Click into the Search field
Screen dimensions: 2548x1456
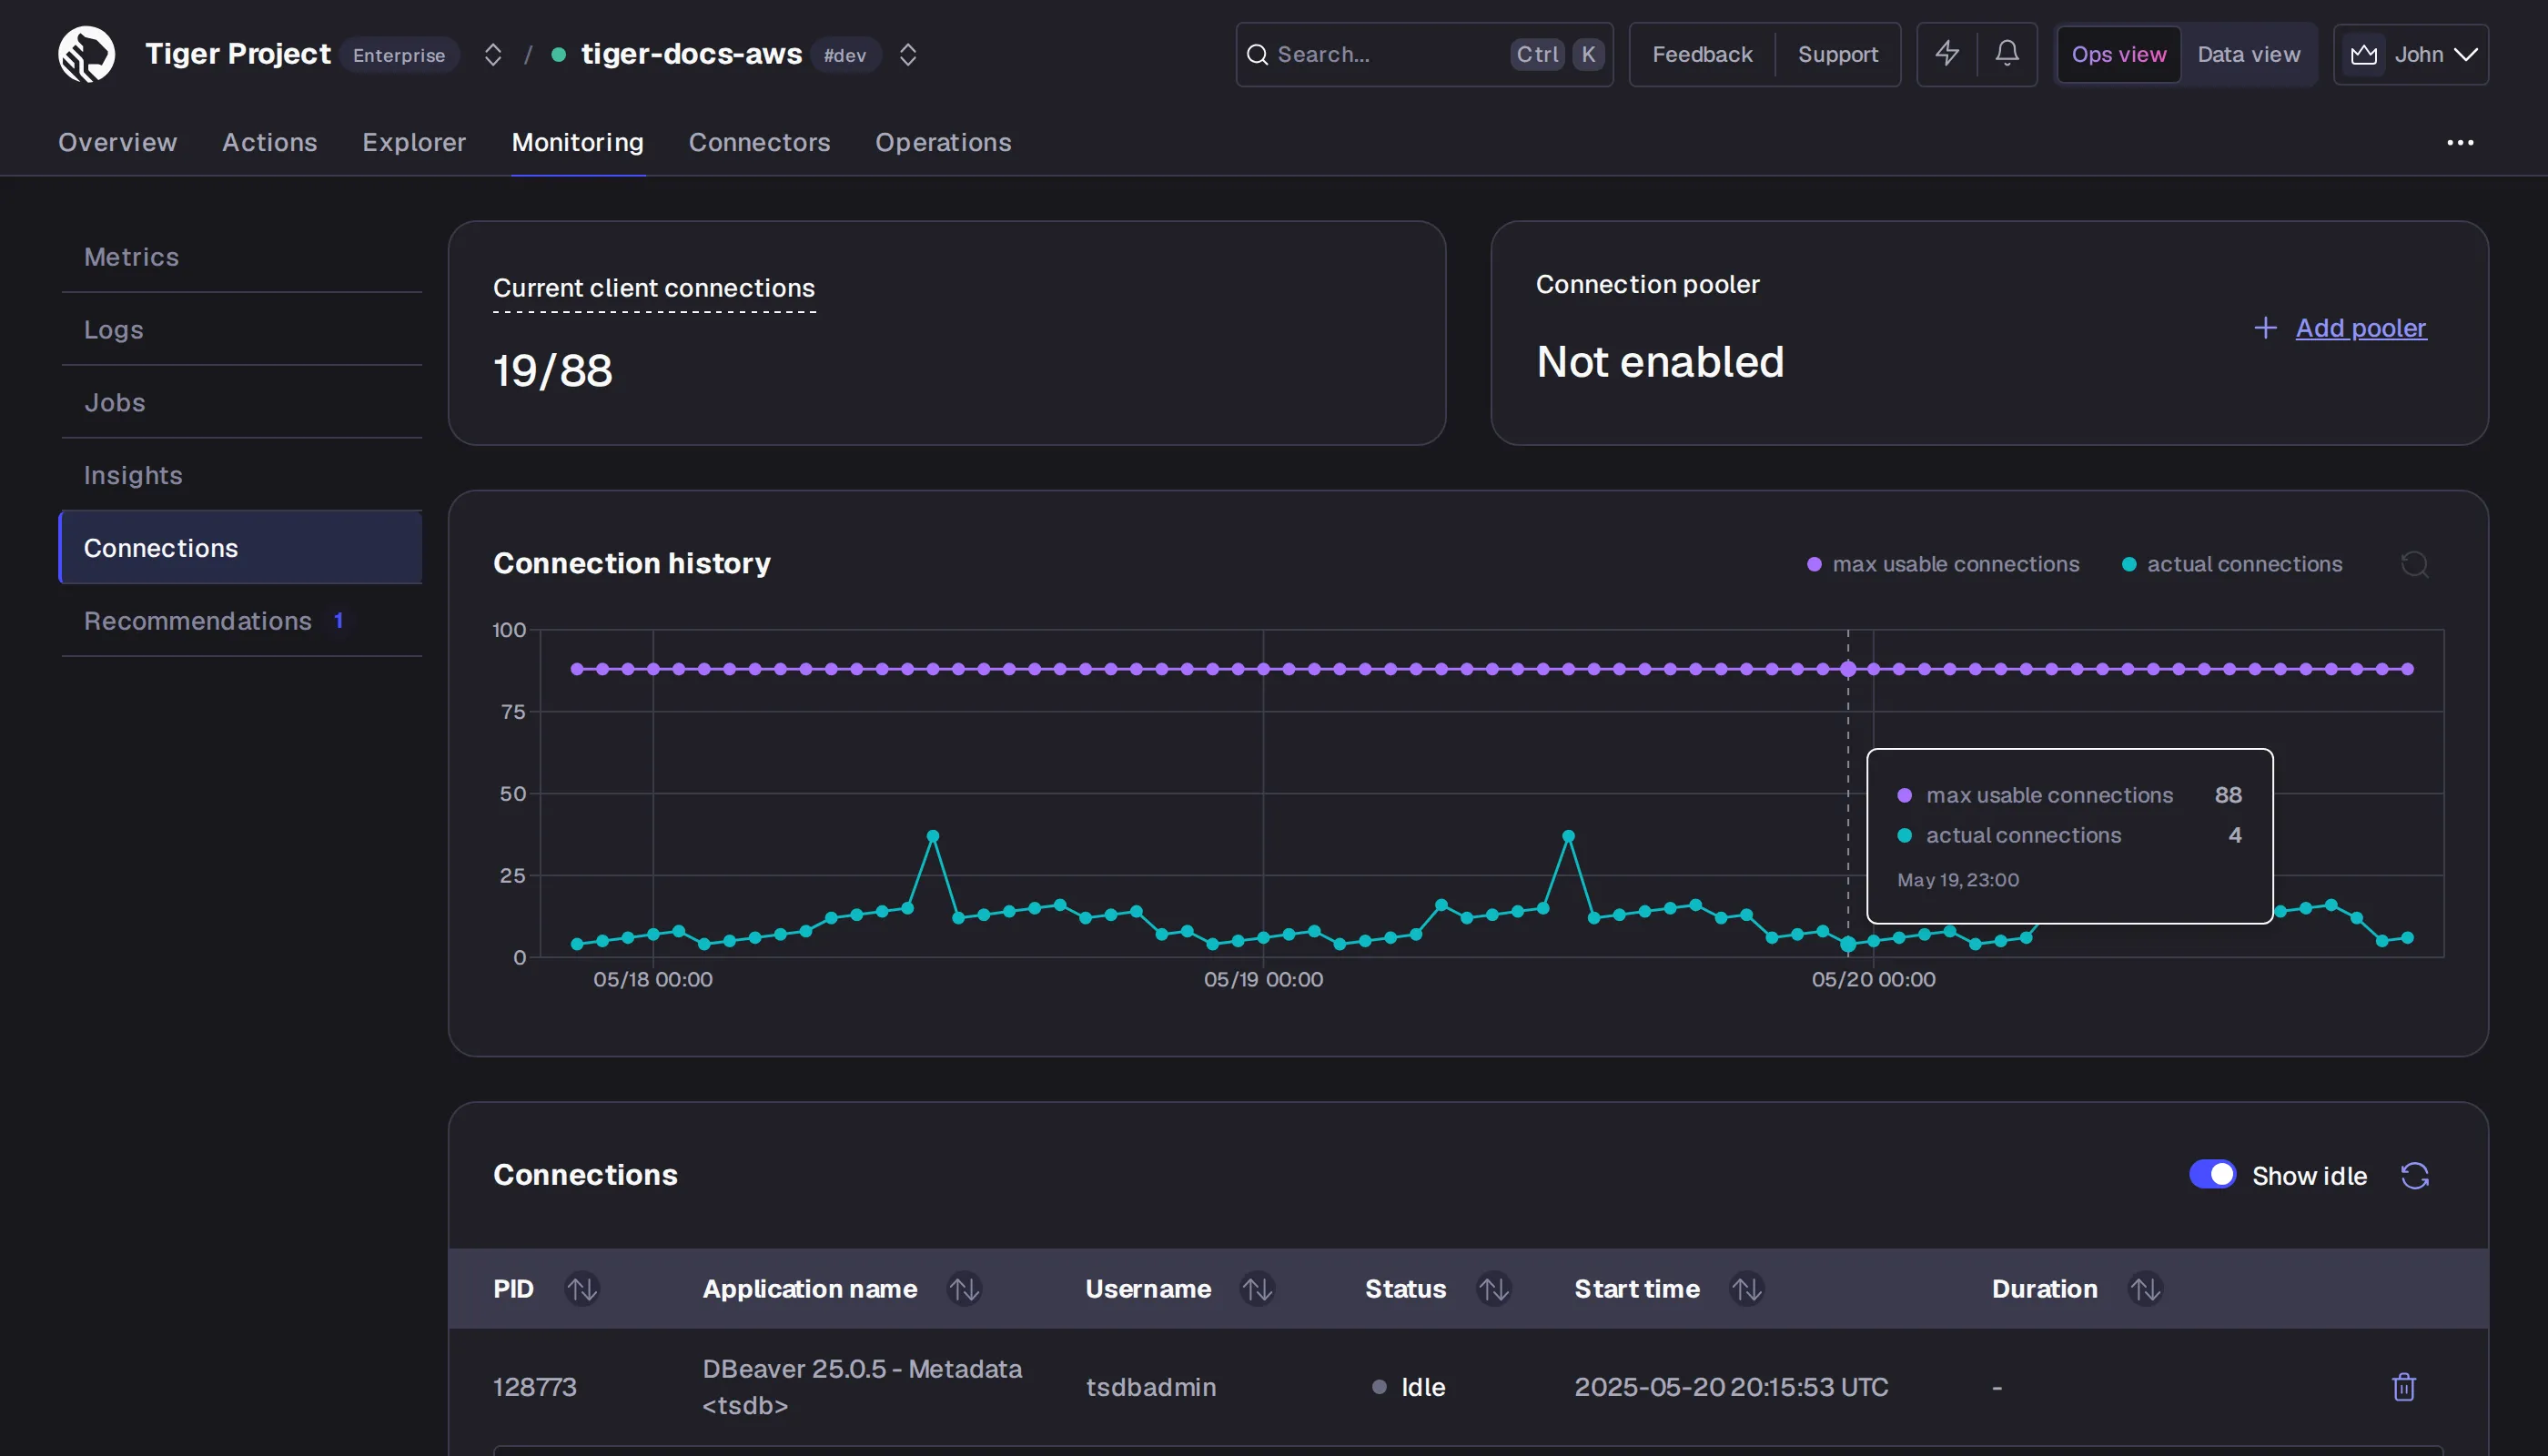[1424, 54]
